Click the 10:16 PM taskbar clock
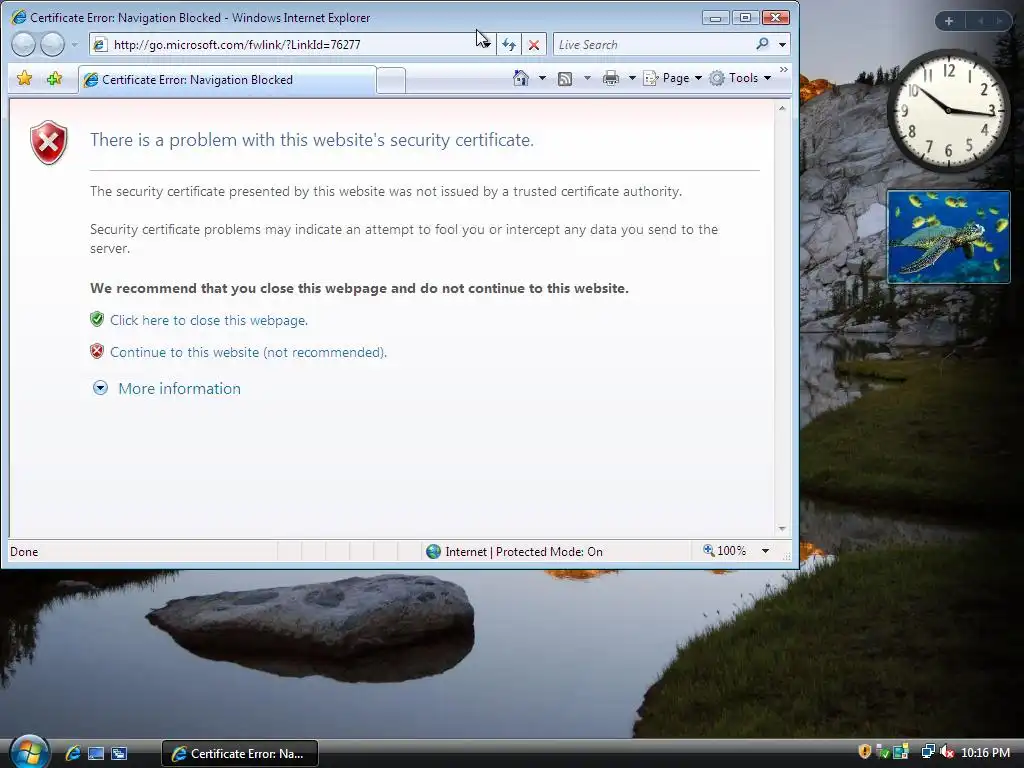Screen dimensions: 1024x768 (985, 753)
